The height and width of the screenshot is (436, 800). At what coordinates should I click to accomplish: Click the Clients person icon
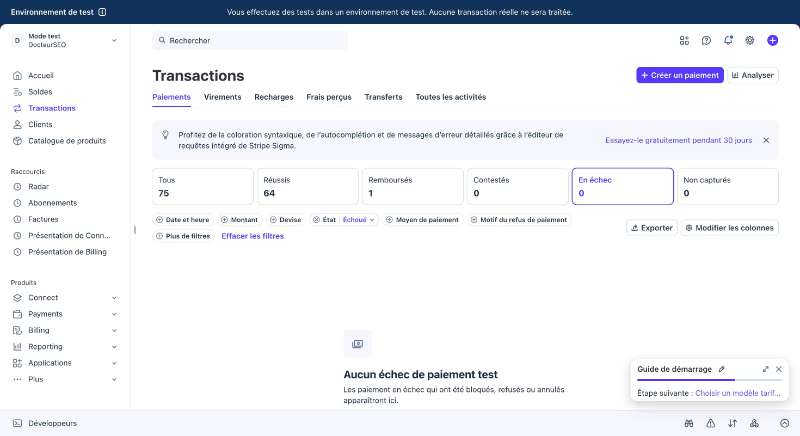point(17,124)
